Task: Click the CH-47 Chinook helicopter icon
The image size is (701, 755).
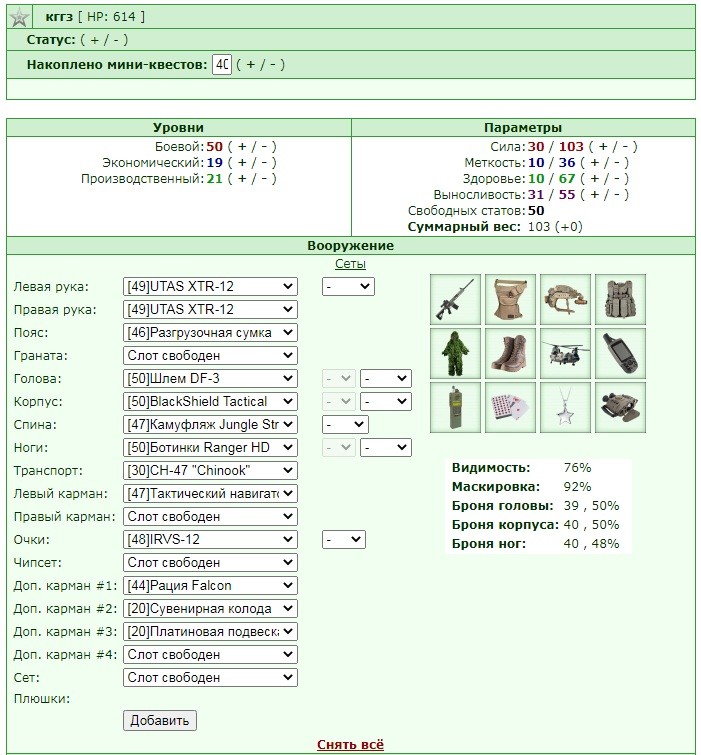Action: tap(565, 353)
